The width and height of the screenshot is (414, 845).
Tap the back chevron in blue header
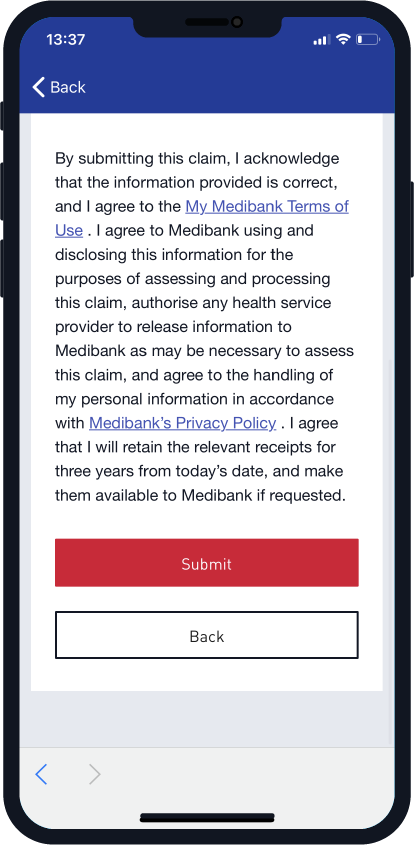(x=38, y=87)
